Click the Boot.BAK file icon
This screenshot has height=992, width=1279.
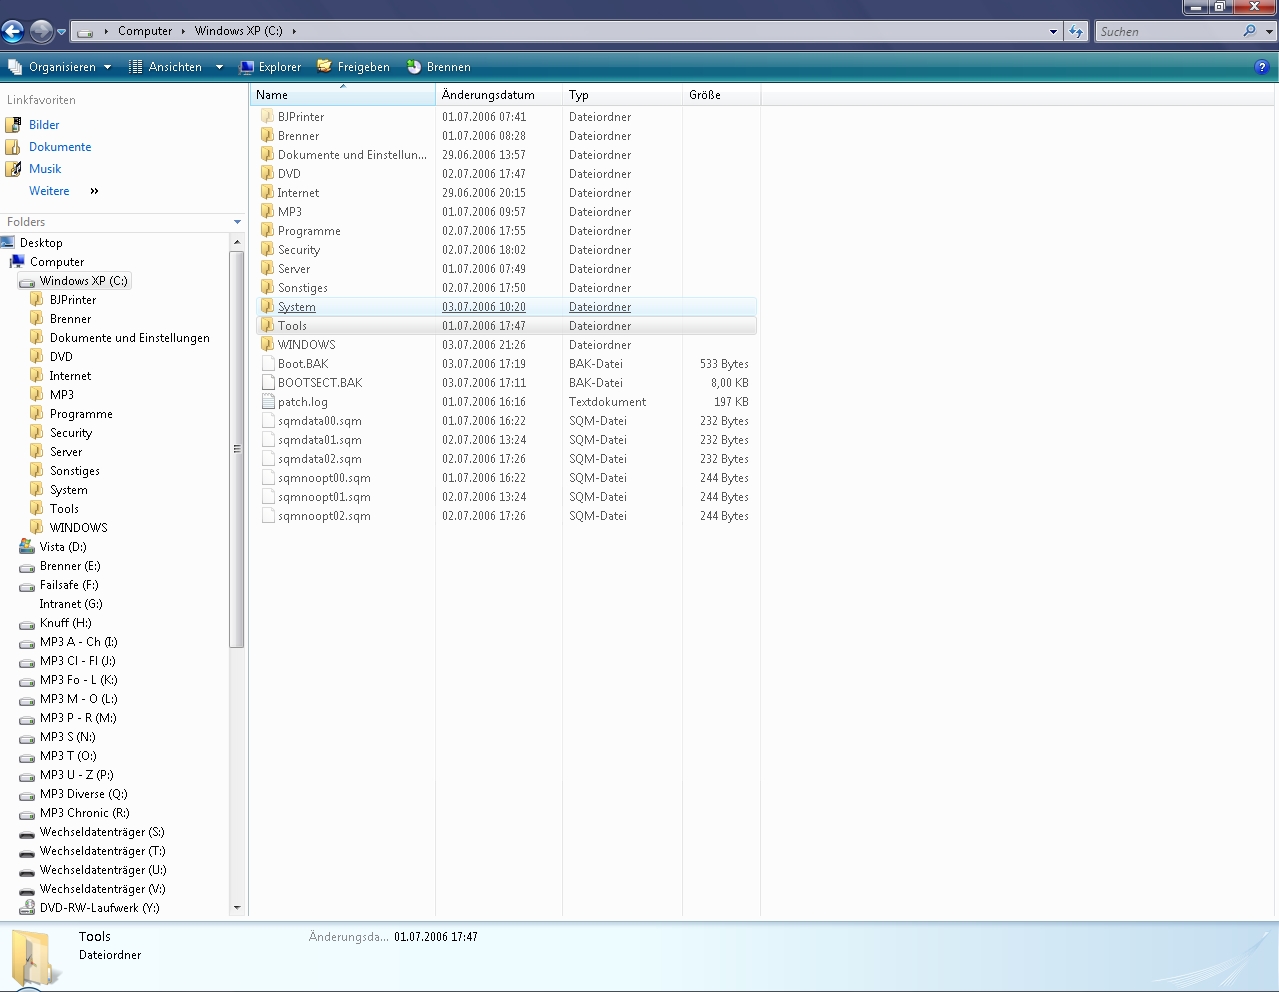point(268,363)
